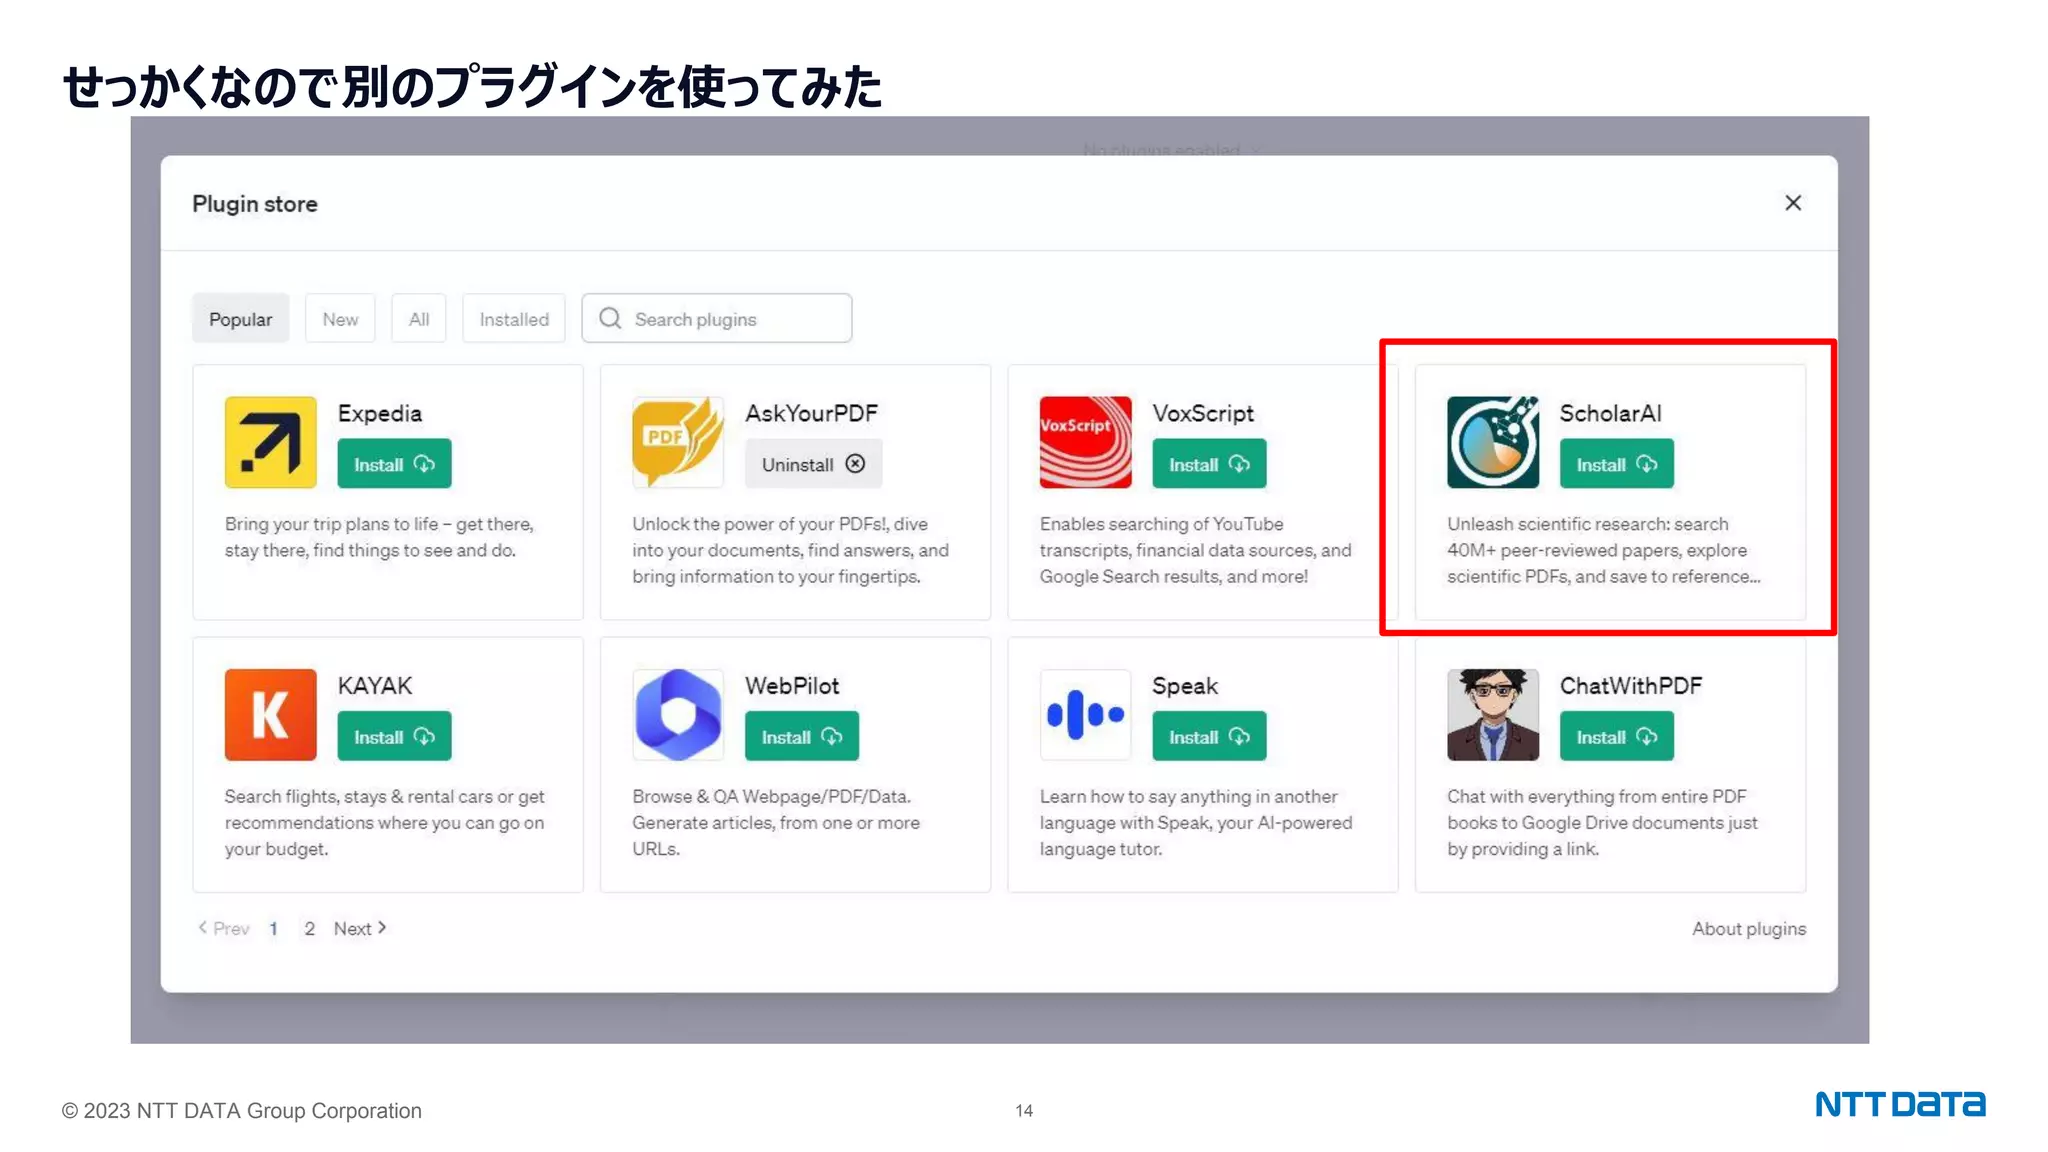Click the VoxScript plugin title
The image size is (2048, 1152).
pyautogui.click(x=1203, y=413)
